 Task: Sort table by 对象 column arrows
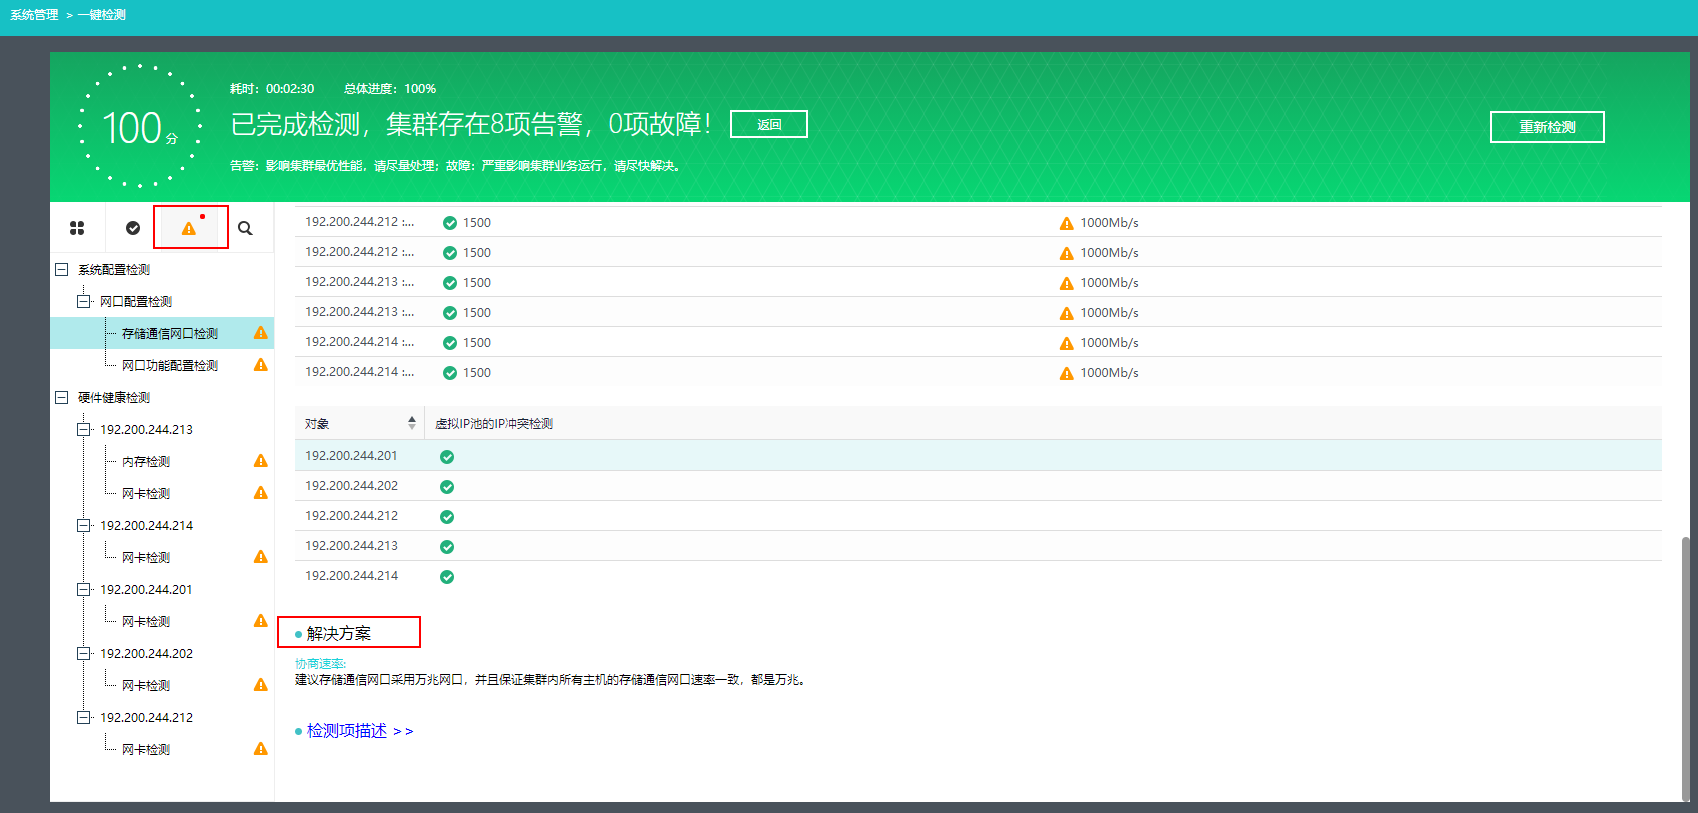click(411, 423)
